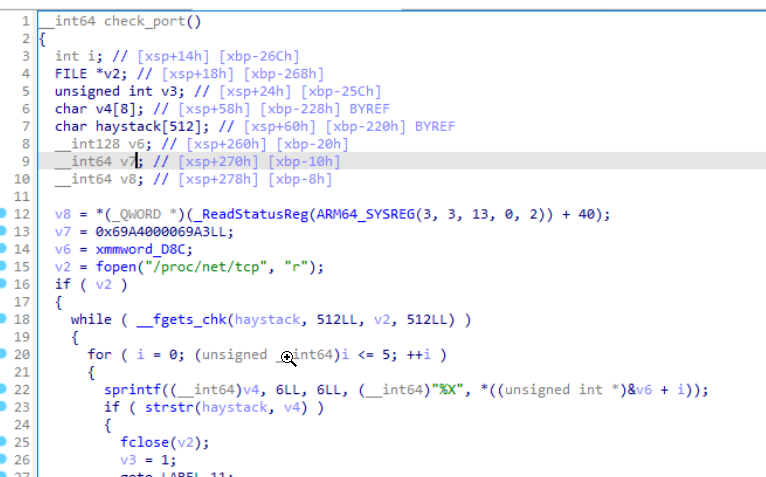This screenshot has height=477, width=766.
Task: Click the variable i in int i declaration
Action: point(91,56)
